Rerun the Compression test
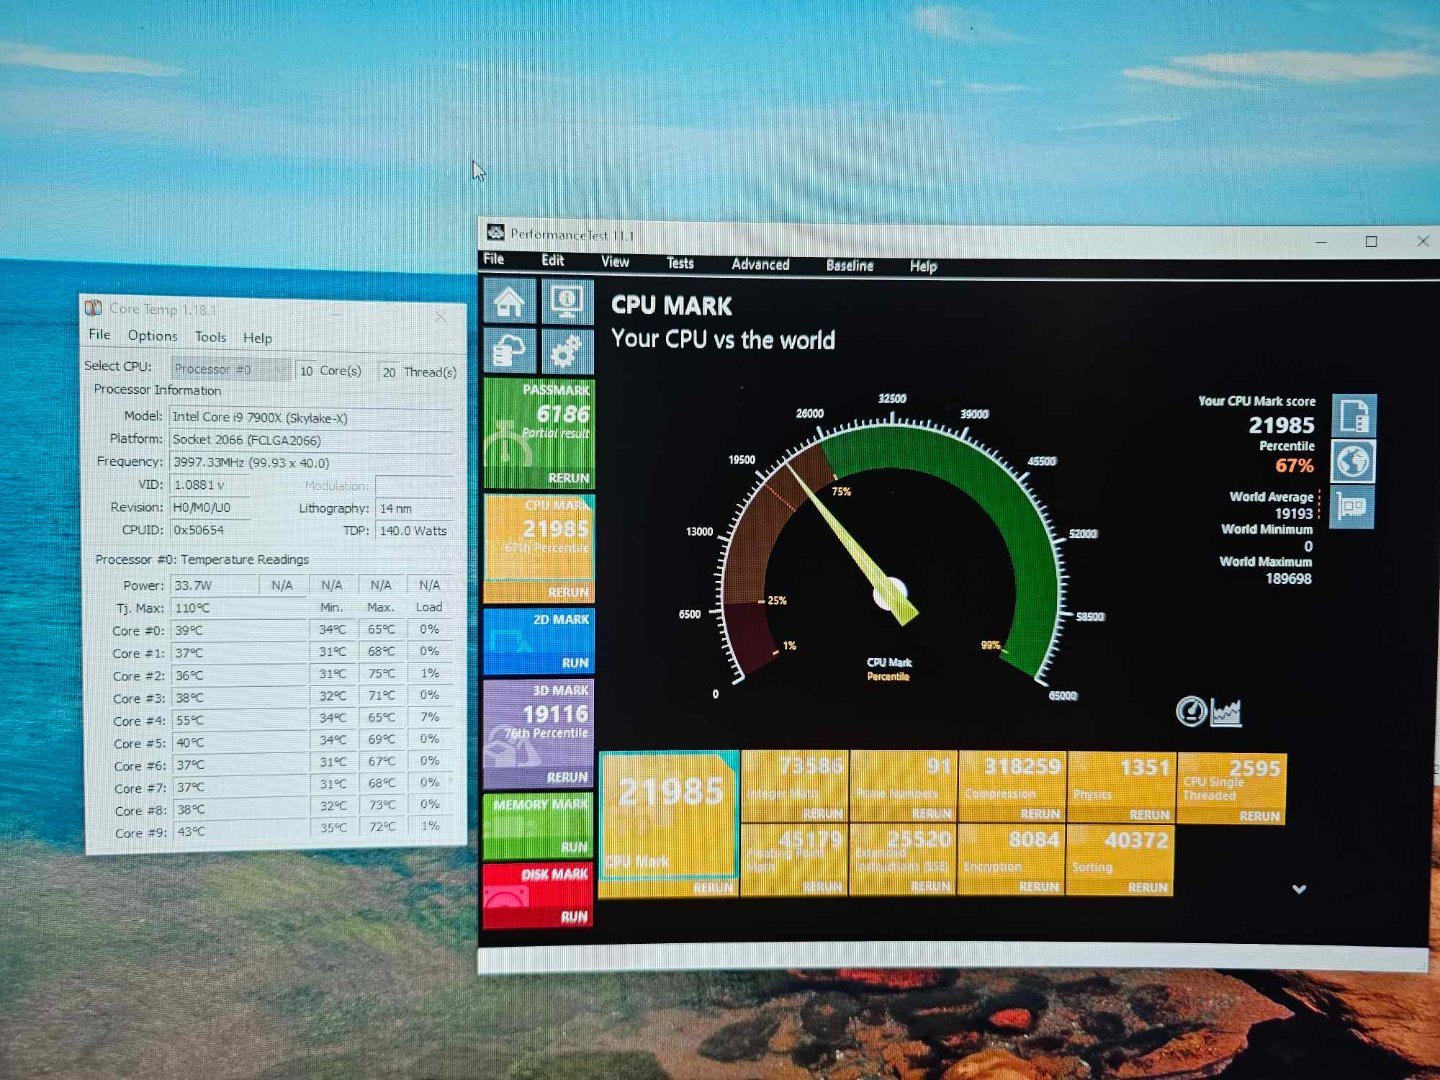 pyautogui.click(x=1040, y=814)
